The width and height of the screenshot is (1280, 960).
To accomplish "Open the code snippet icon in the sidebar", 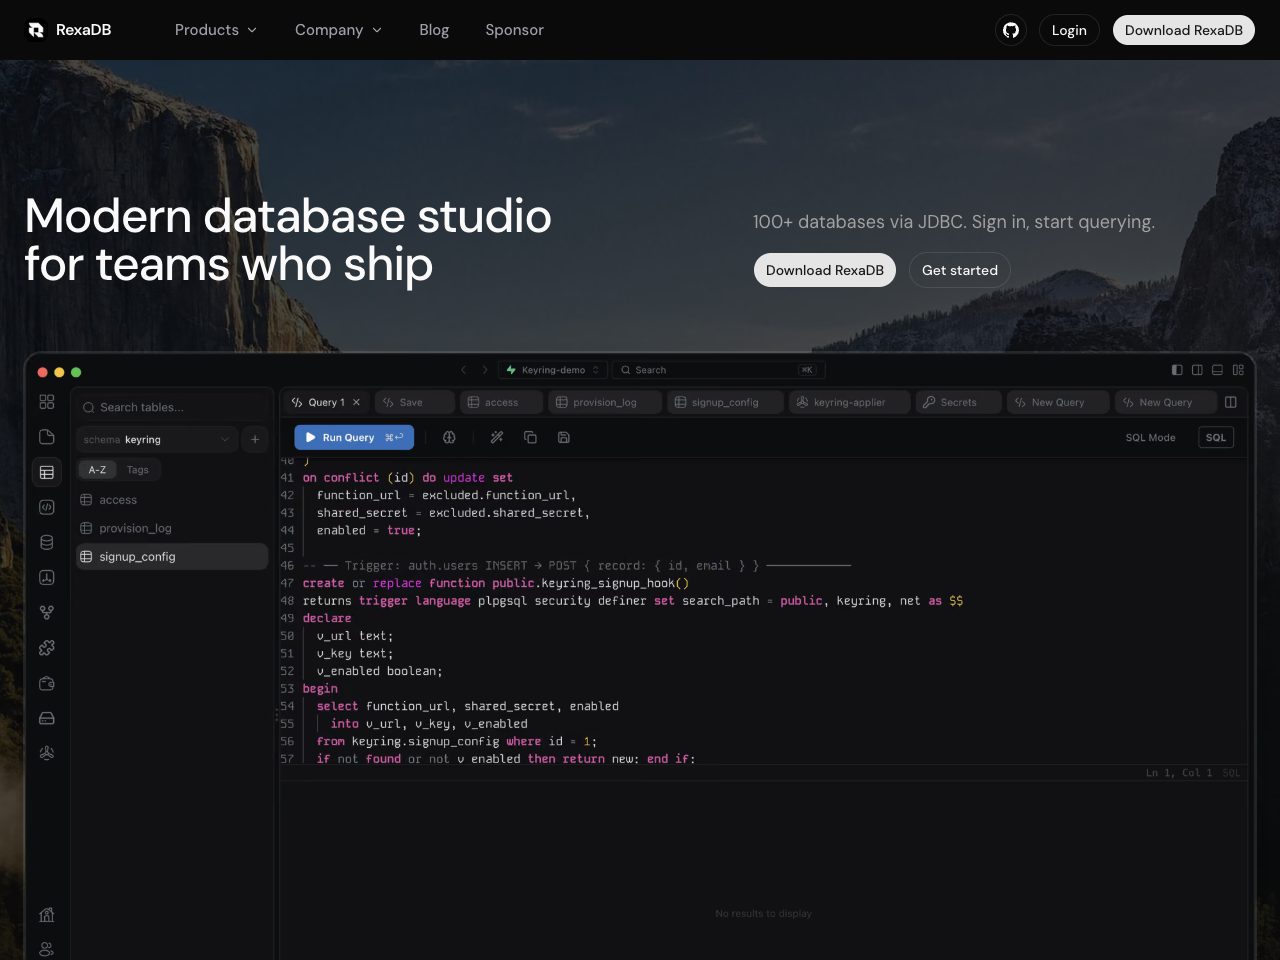I will pos(47,507).
